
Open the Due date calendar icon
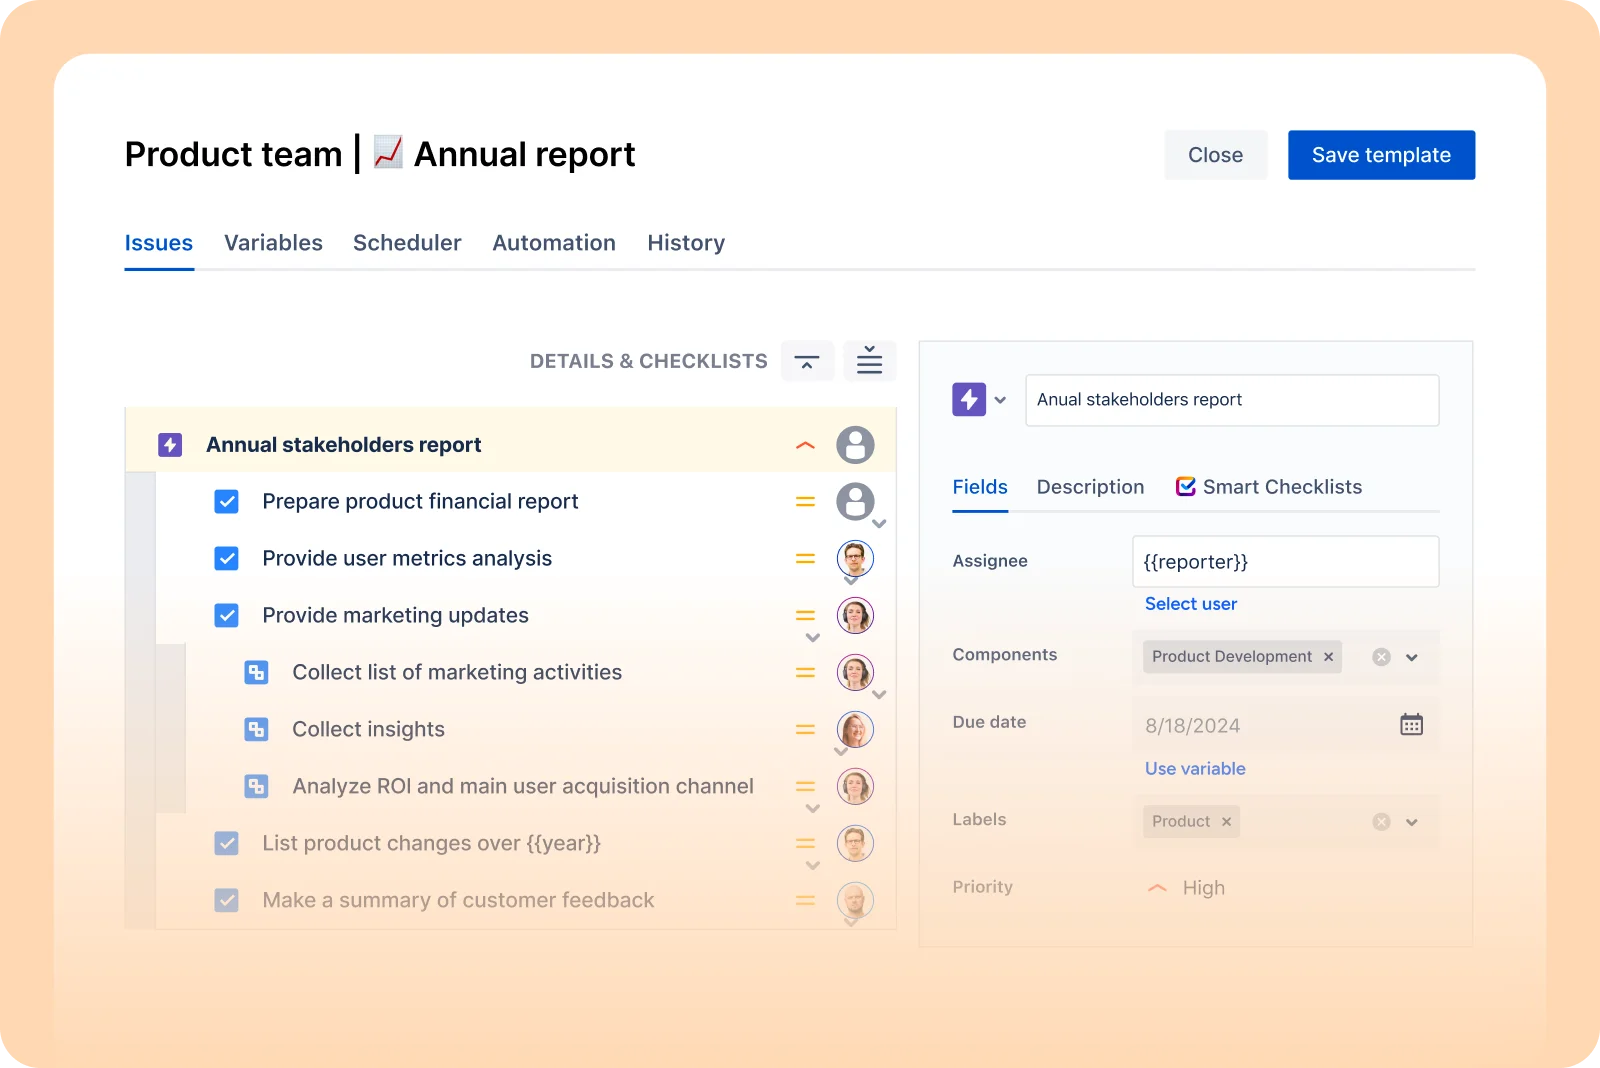point(1411,724)
